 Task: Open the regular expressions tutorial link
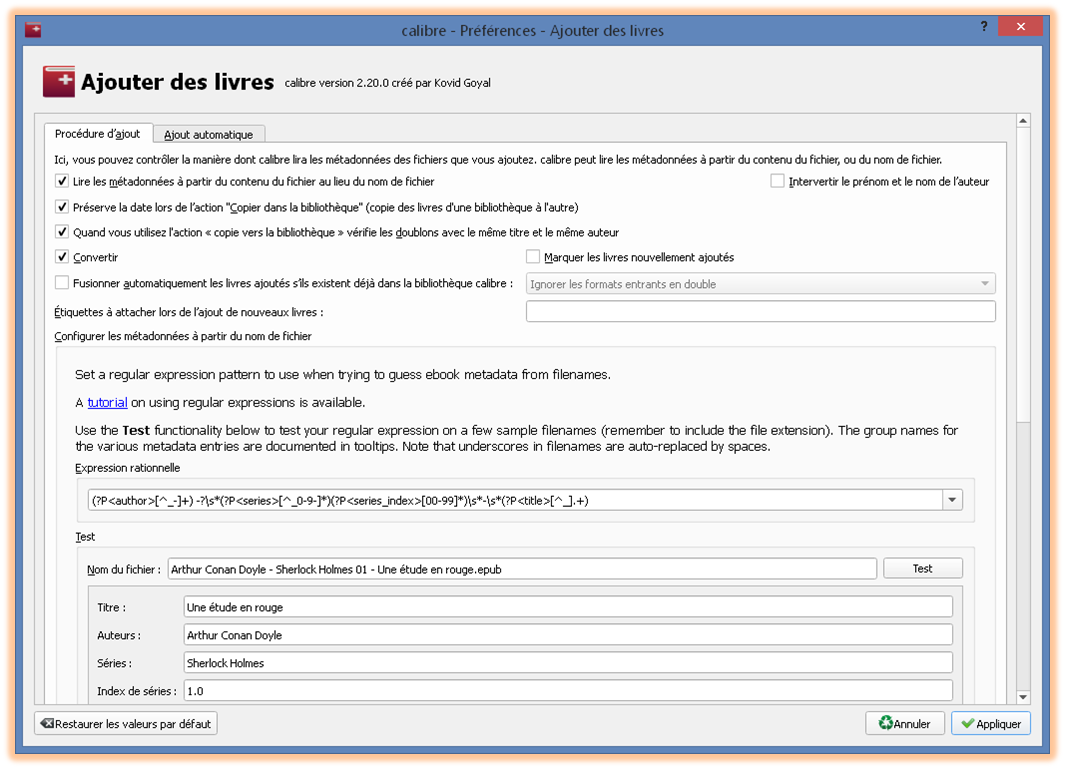pos(107,402)
